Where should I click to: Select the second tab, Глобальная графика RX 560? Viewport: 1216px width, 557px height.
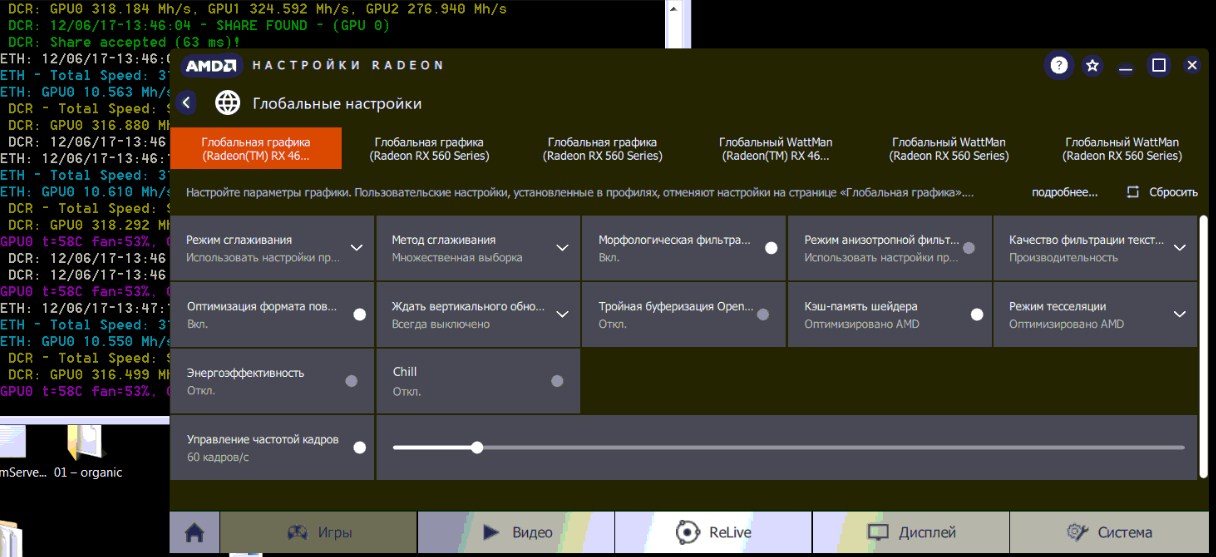pyautogui.click(x=429, y=148)
